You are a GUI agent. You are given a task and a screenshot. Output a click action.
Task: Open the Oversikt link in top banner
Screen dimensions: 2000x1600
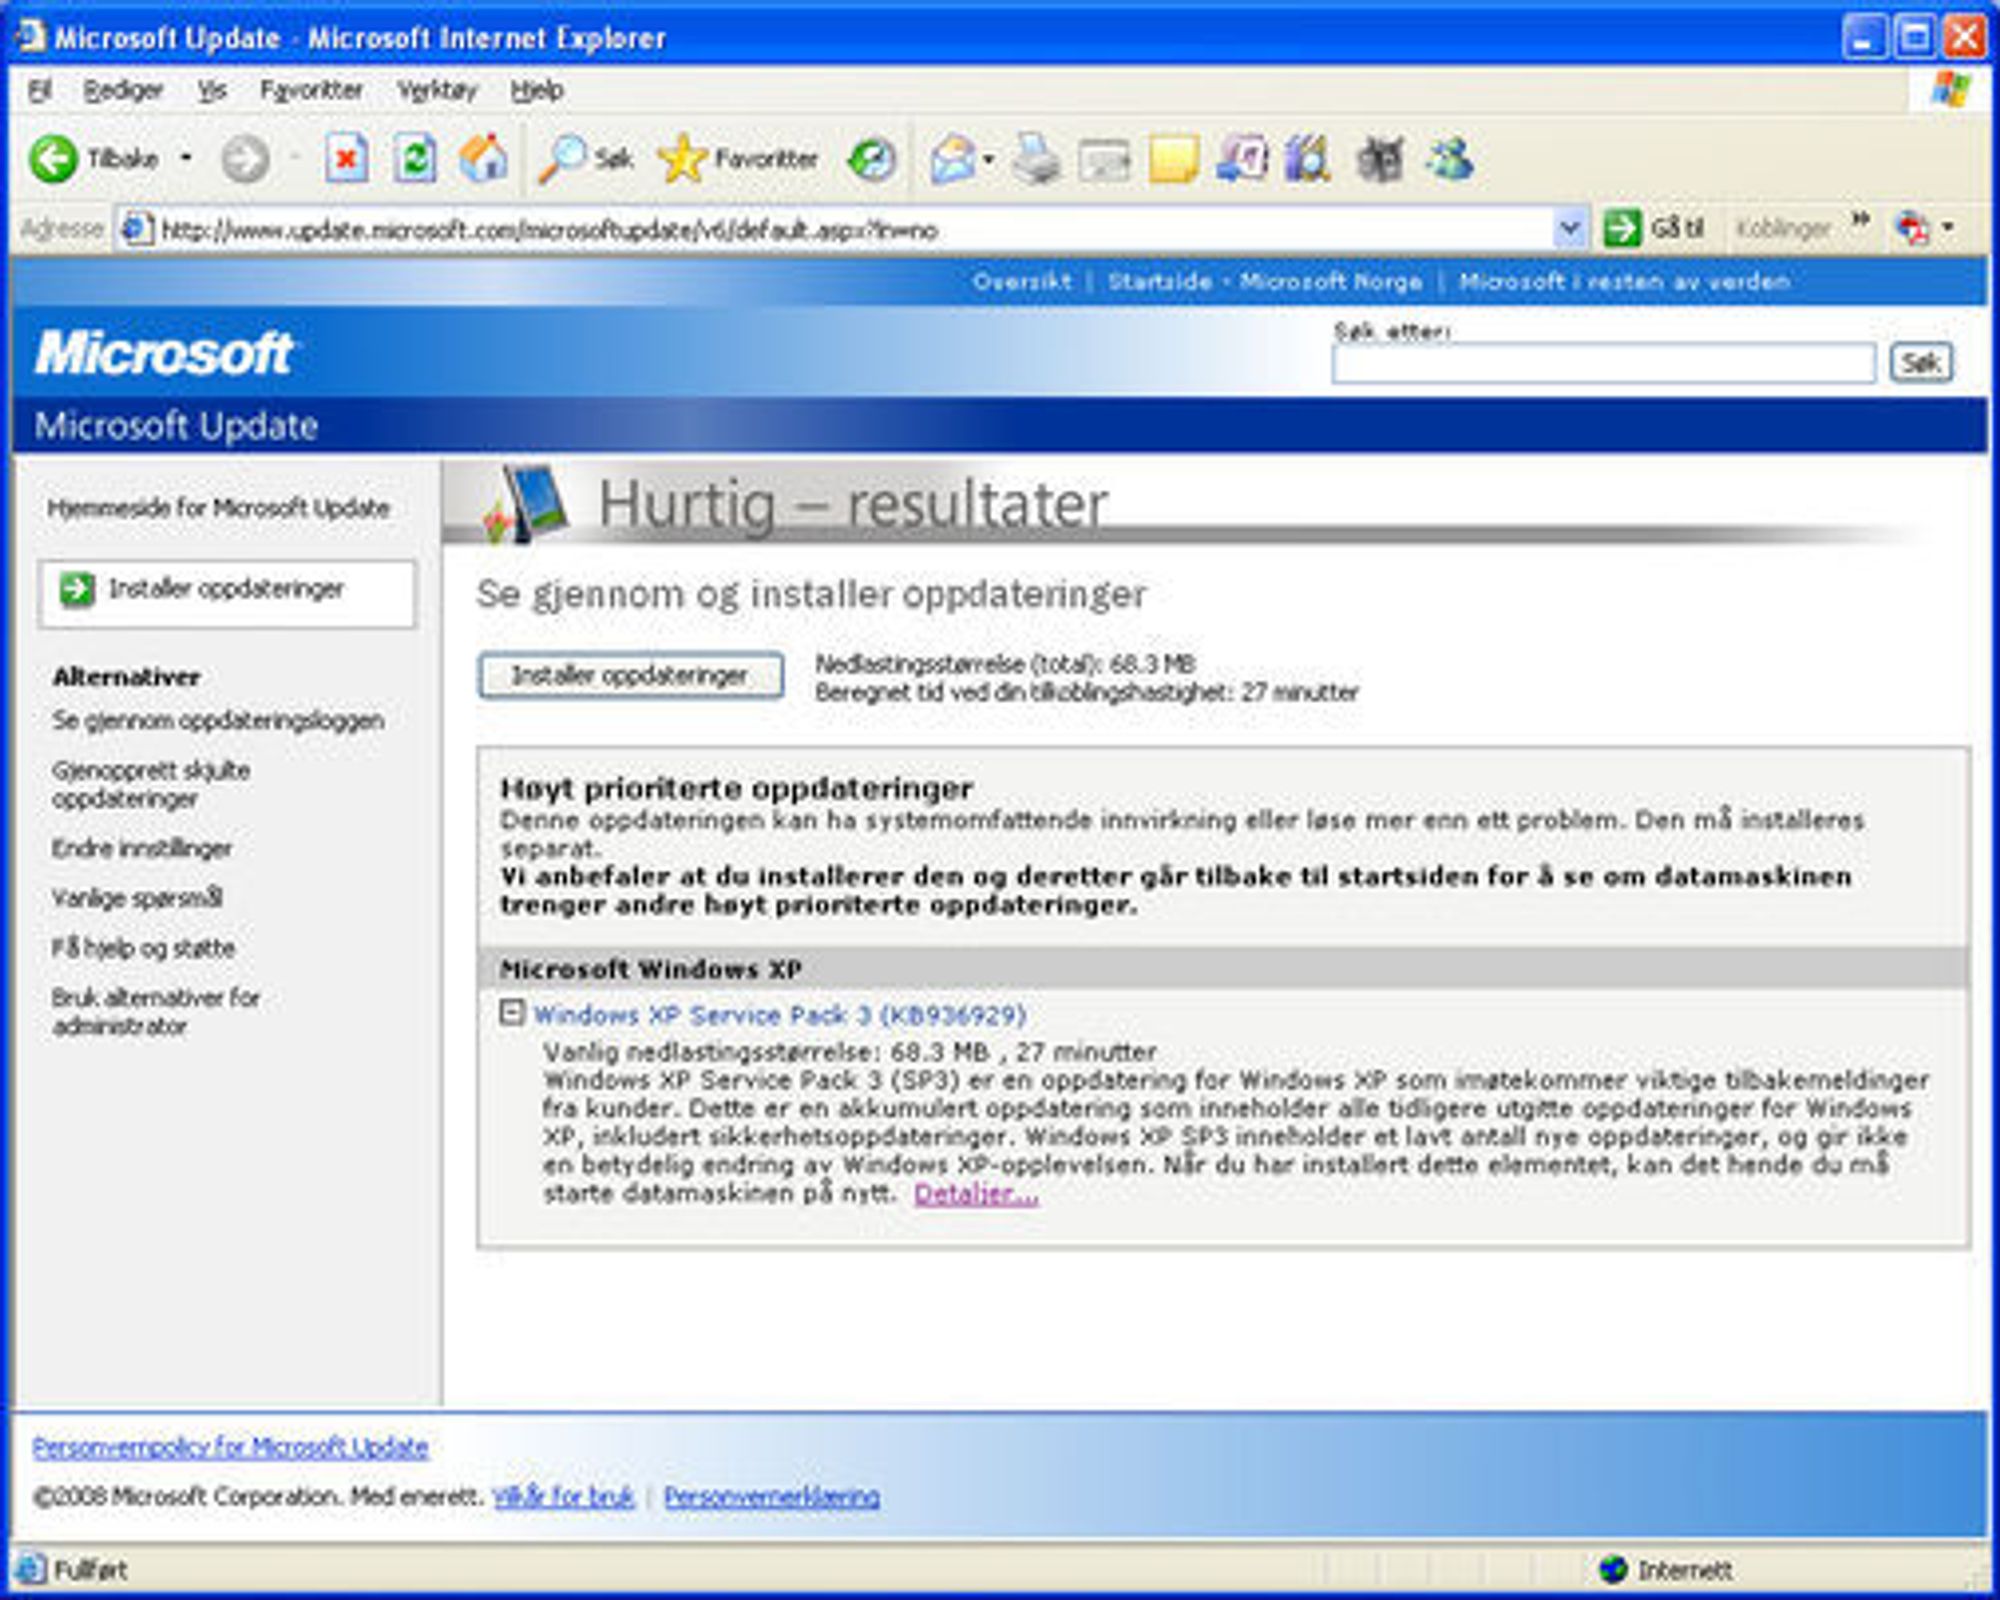[x=1021, y=281]
